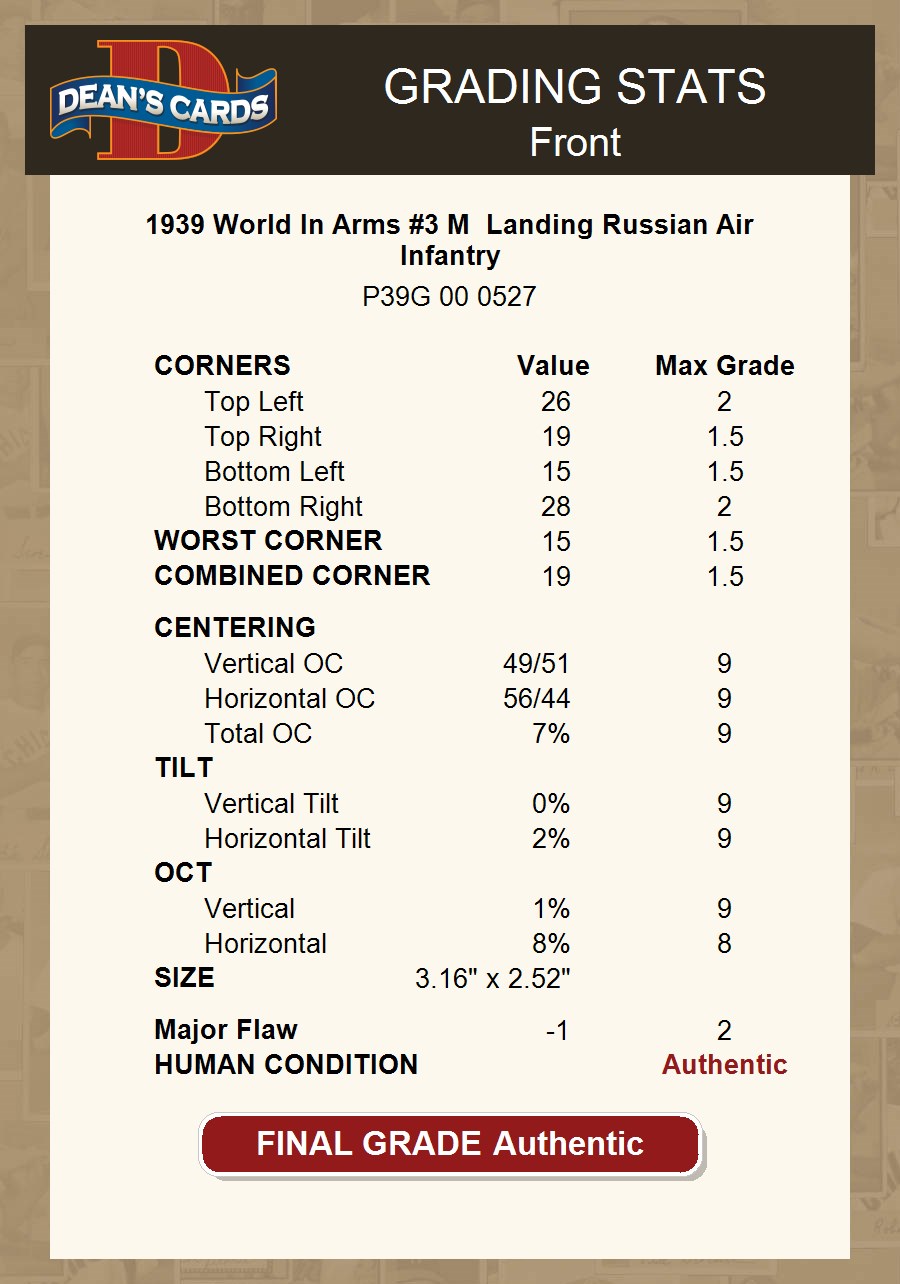The image size is (900, 1284).
Task: Click the OCT Horizontal max grade 8
Action: point(724,944)
